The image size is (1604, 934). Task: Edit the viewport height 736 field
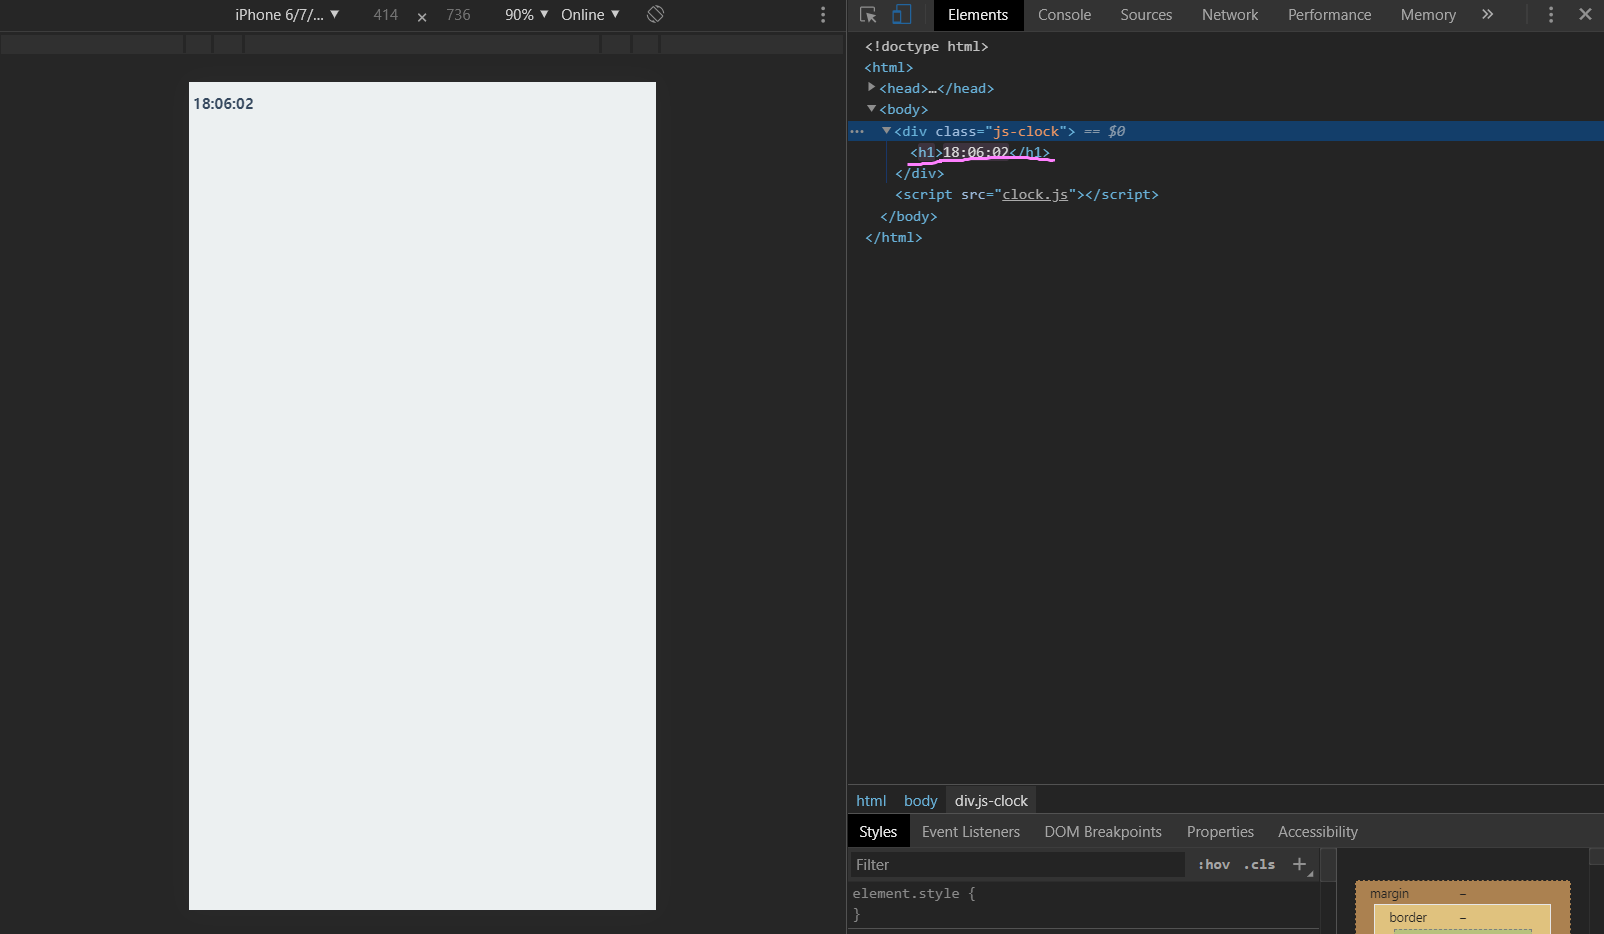458,15
